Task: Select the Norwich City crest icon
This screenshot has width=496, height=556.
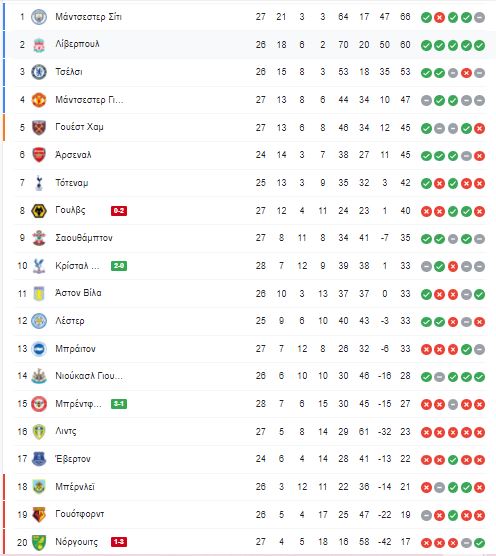Action: [x=39, y=542]
